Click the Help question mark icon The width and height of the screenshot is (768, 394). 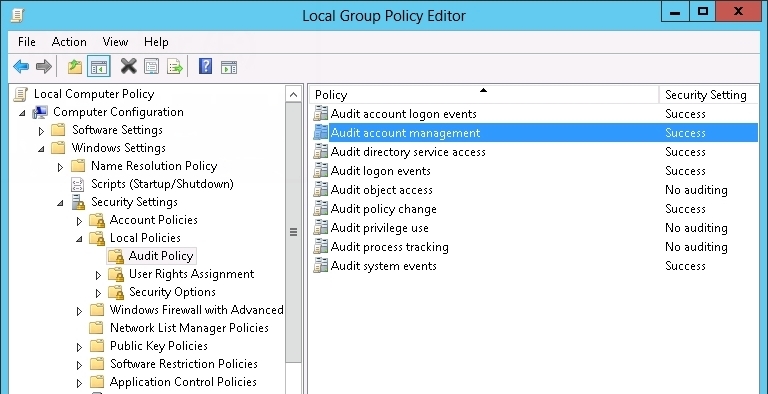pos(205,66)
